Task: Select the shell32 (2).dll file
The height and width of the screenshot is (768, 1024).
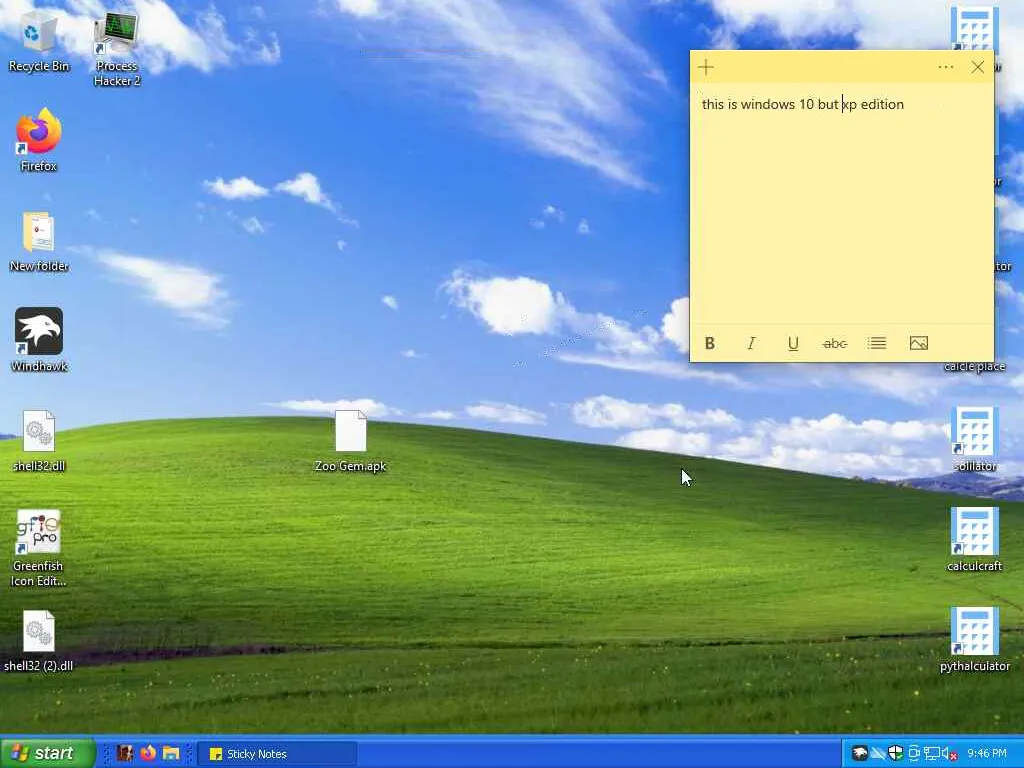Action: pos(39,641)
